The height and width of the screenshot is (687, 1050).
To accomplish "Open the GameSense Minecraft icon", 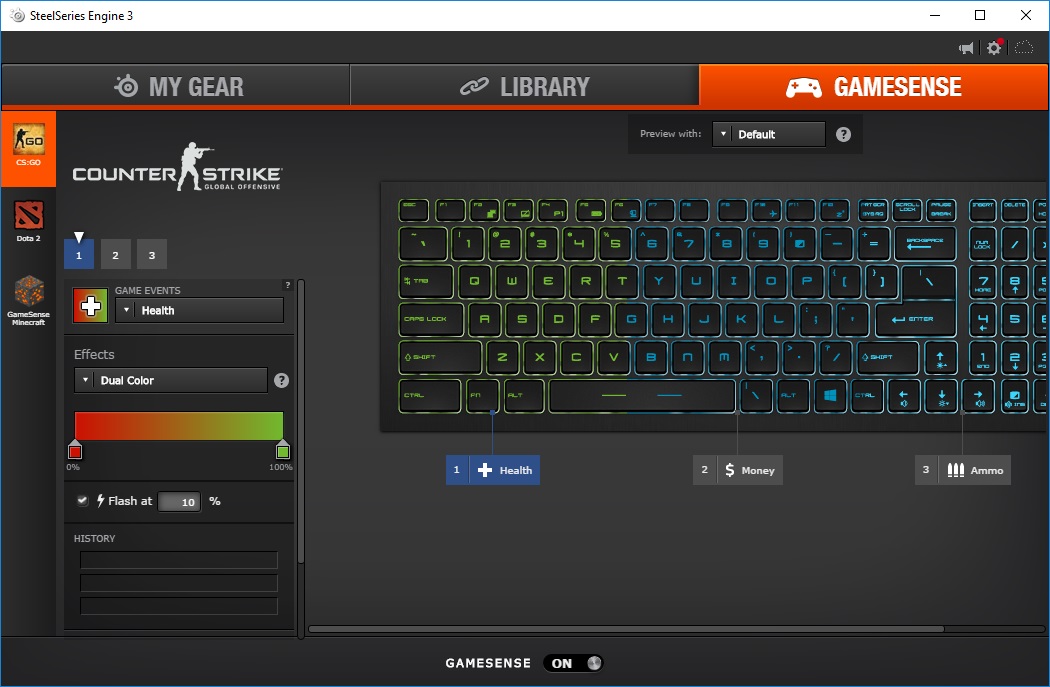I will 29,300.
